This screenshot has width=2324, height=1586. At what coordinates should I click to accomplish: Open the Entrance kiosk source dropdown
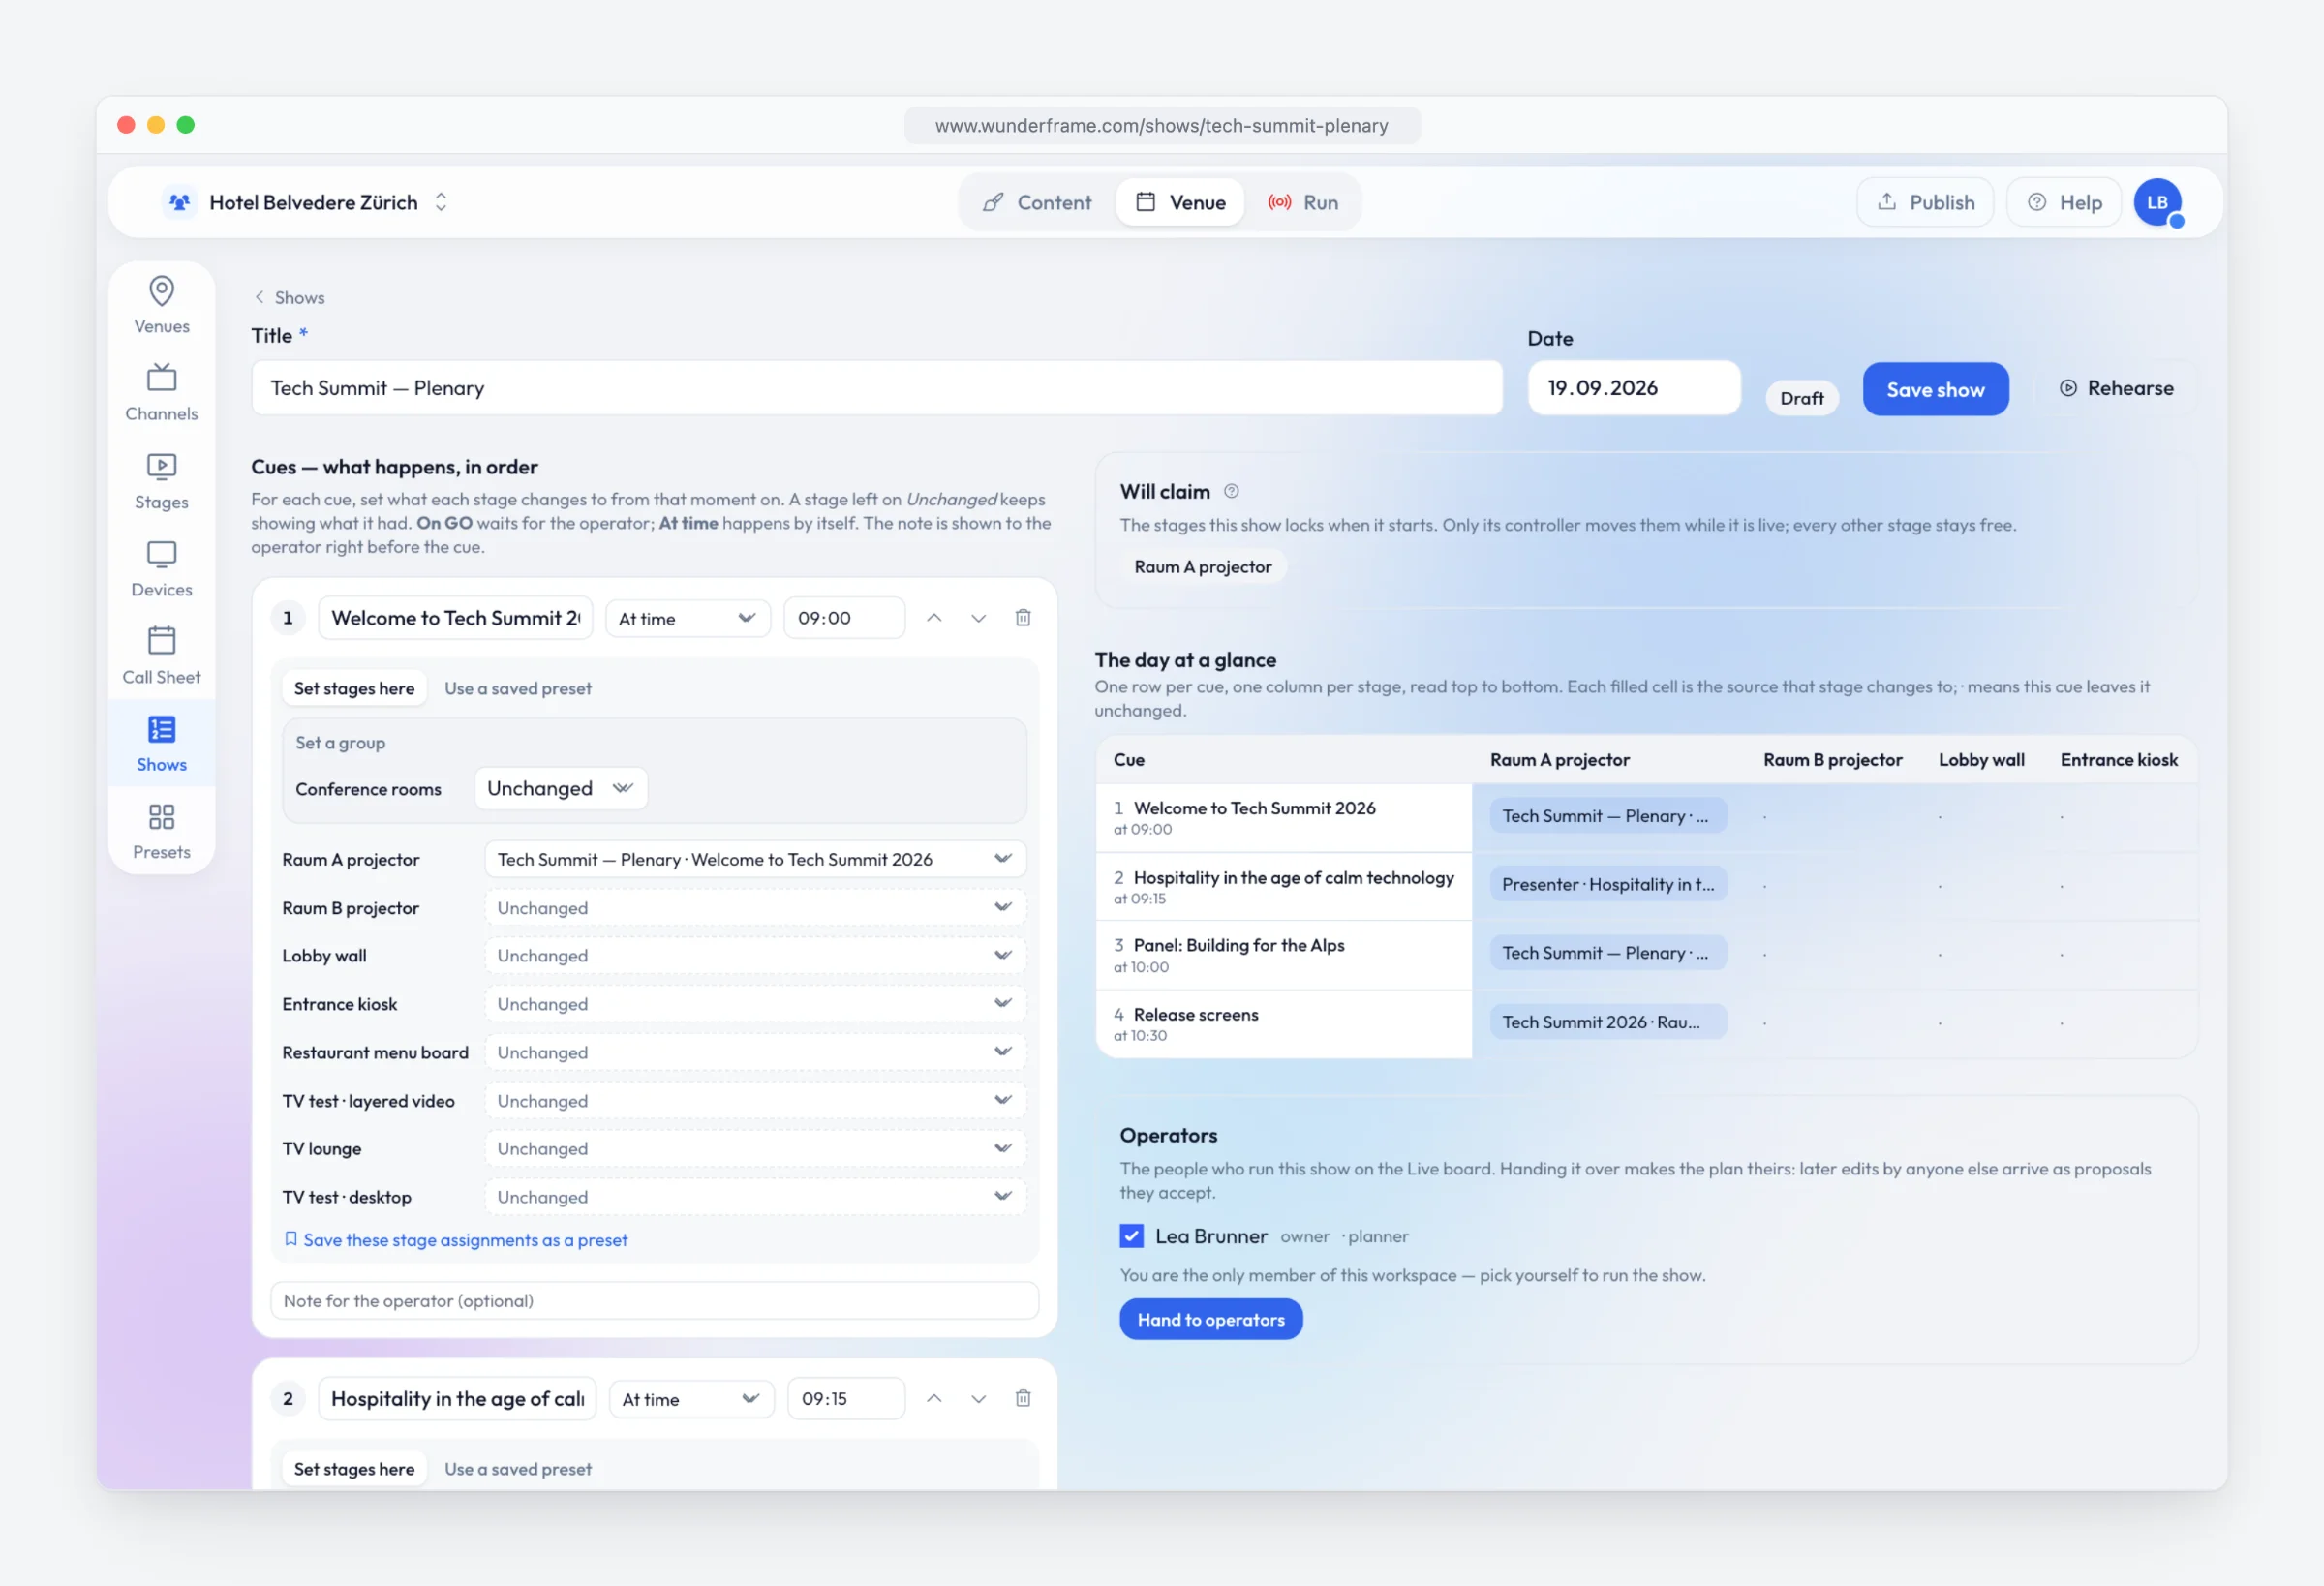coord(755,1003)
